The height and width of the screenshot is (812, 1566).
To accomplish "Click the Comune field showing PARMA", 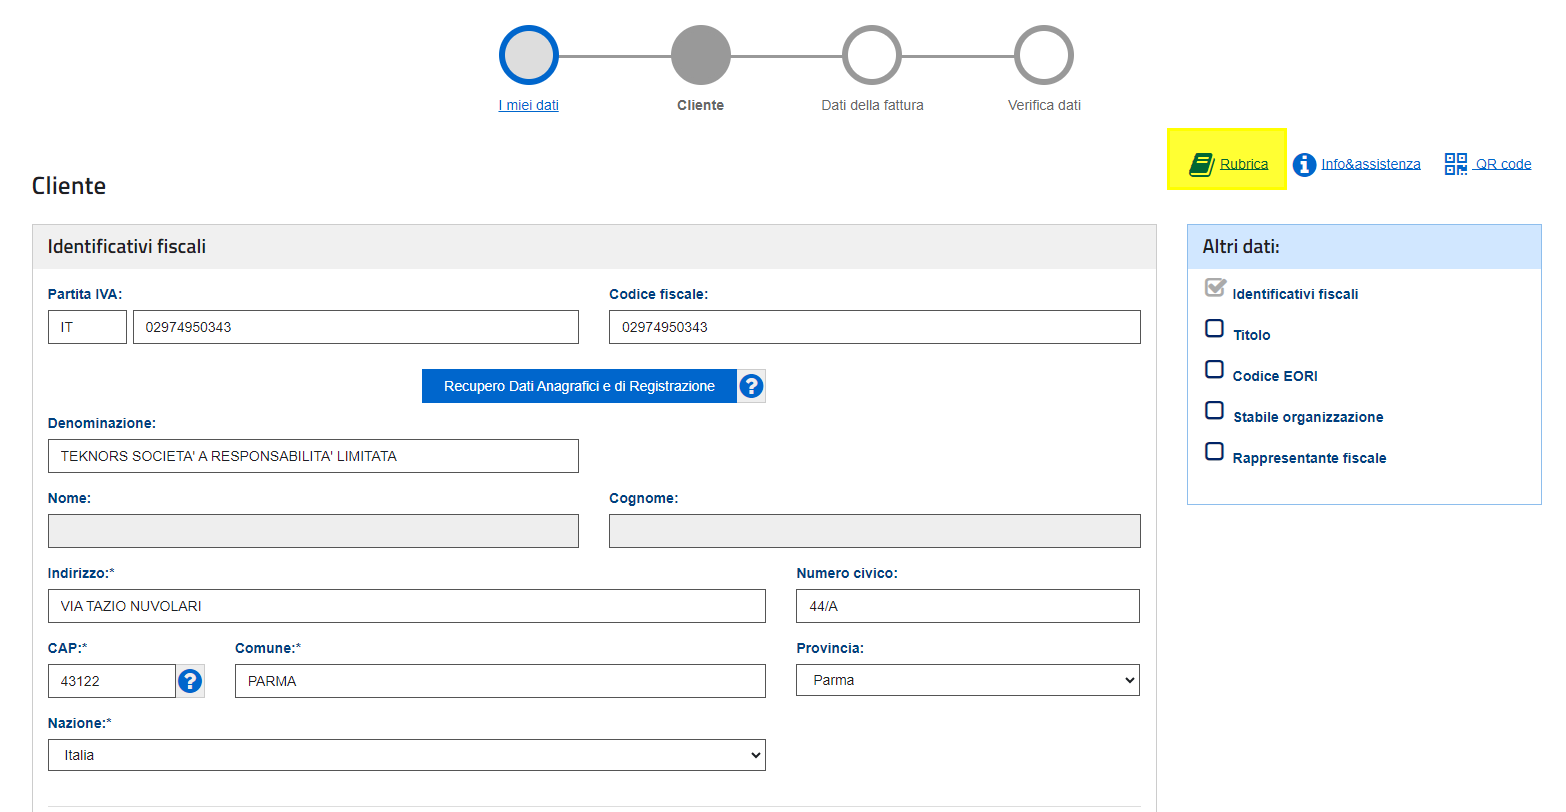I will click(x=500, y=681).
